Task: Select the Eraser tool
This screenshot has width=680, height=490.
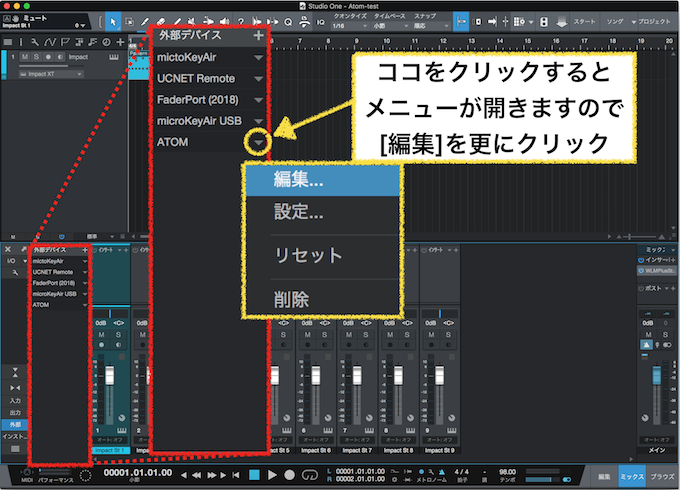Action: [x=161, y=22]
